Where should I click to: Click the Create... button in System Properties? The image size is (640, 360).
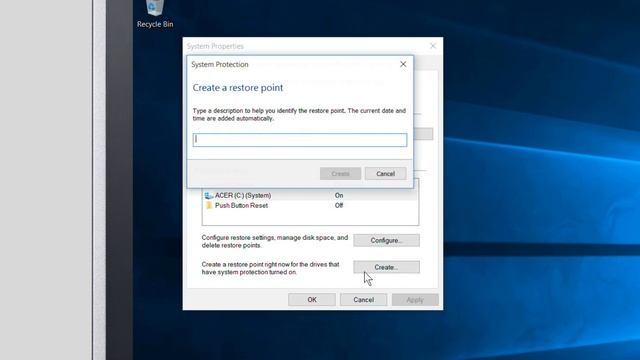pos(386,267)
